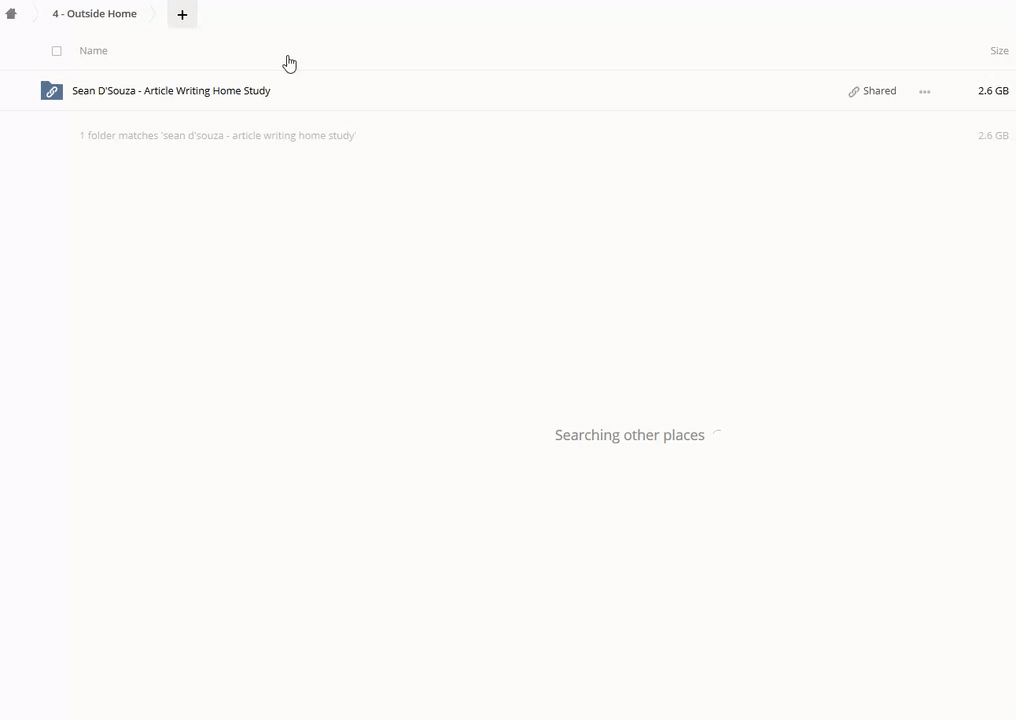Image resolution: width=1016 pixels, height=720 pixels.
Task: Go to the Home root folder icon
Action: click(x=11, y=14)
